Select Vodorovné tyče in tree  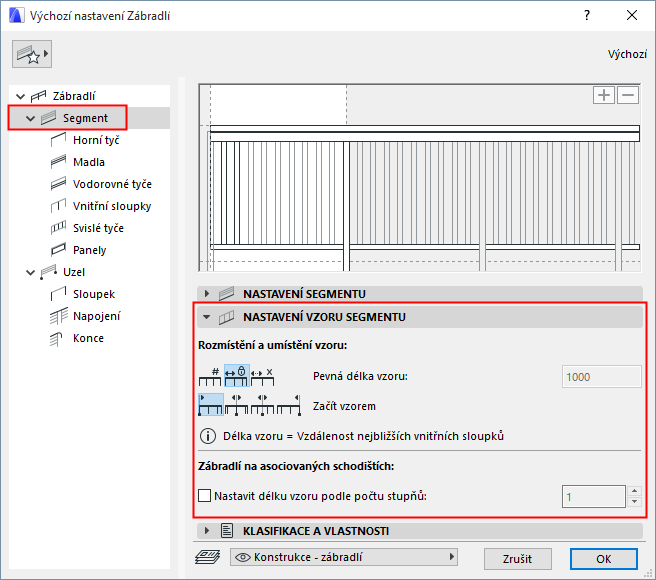pos(112,184)
